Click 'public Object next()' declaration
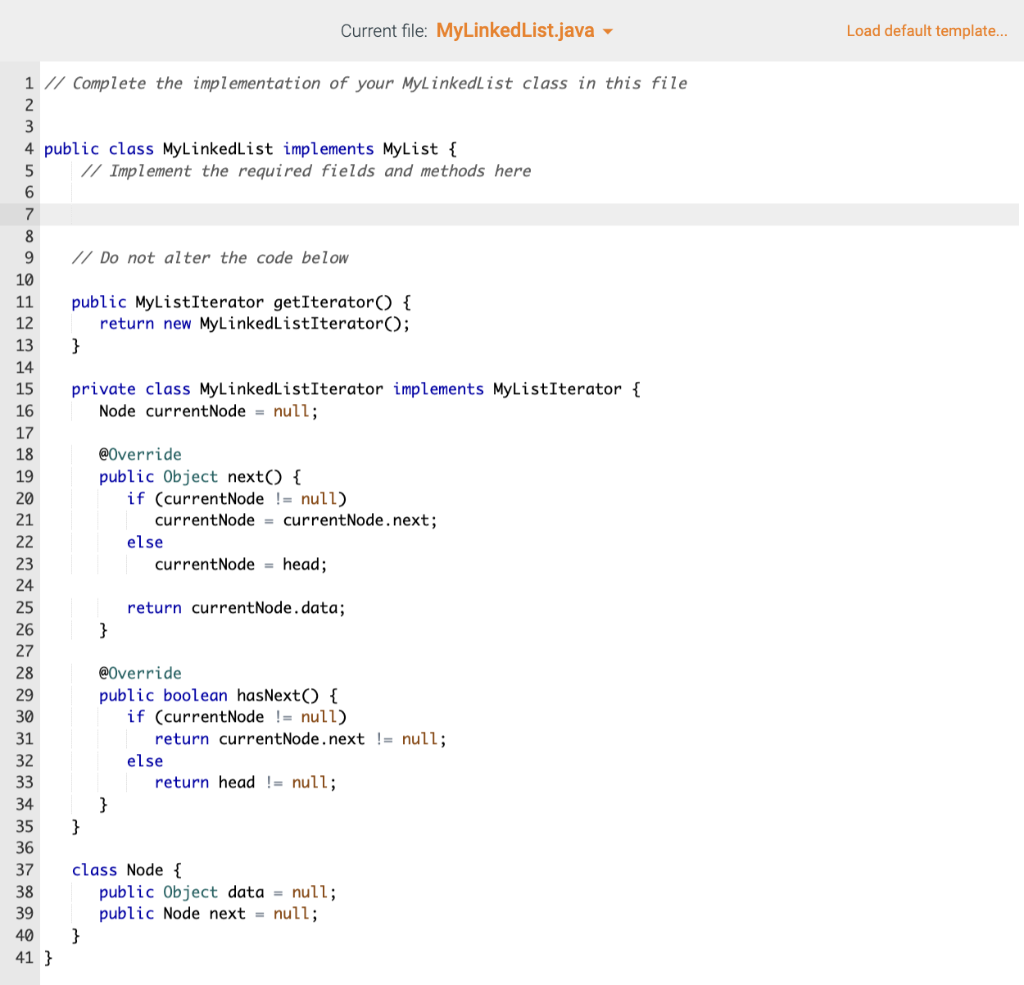The image size is (1024, 985). pos(200,476)
